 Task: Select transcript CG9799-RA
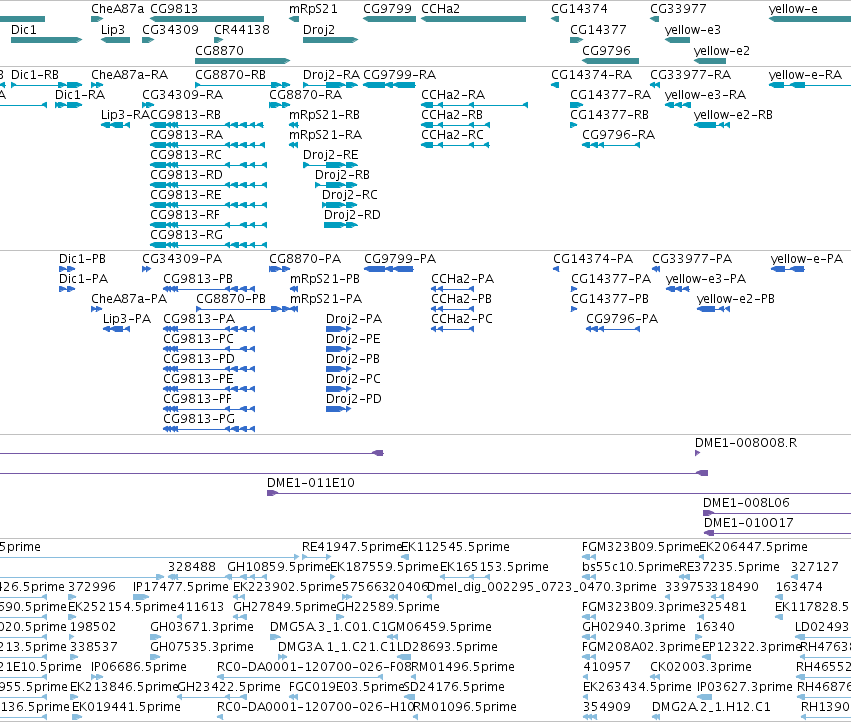click(x=399, y=74)
